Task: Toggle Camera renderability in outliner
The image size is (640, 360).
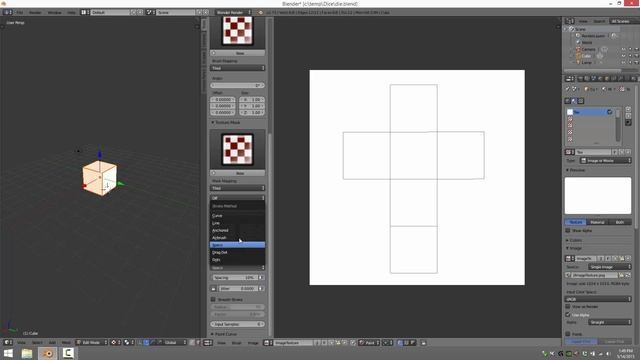Action: (636, 49)
